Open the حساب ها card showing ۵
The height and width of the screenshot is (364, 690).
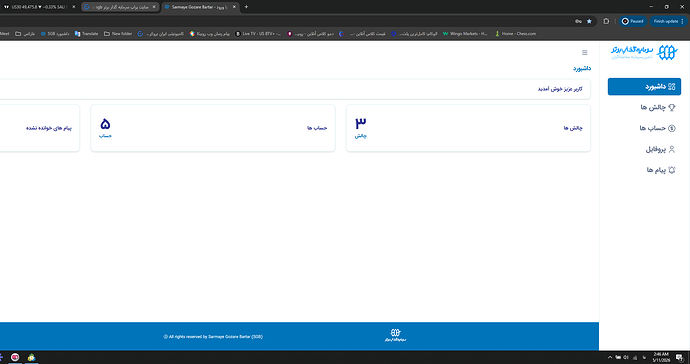point(213,128)
